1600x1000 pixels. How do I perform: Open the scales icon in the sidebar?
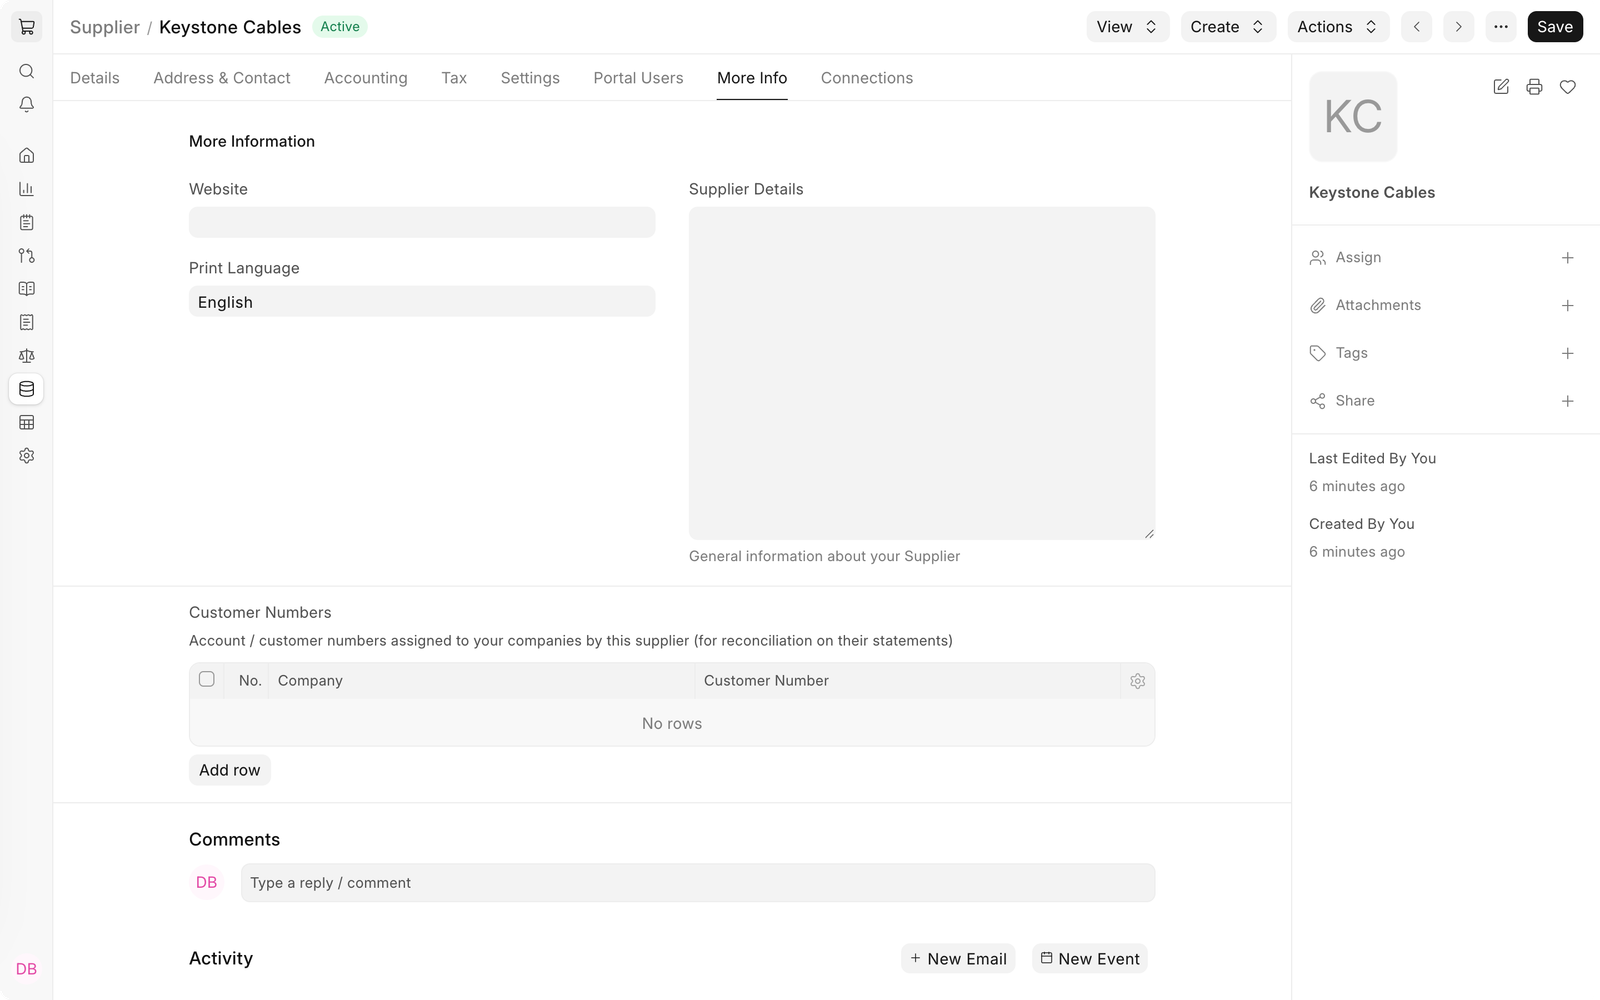tap(27, 355)
